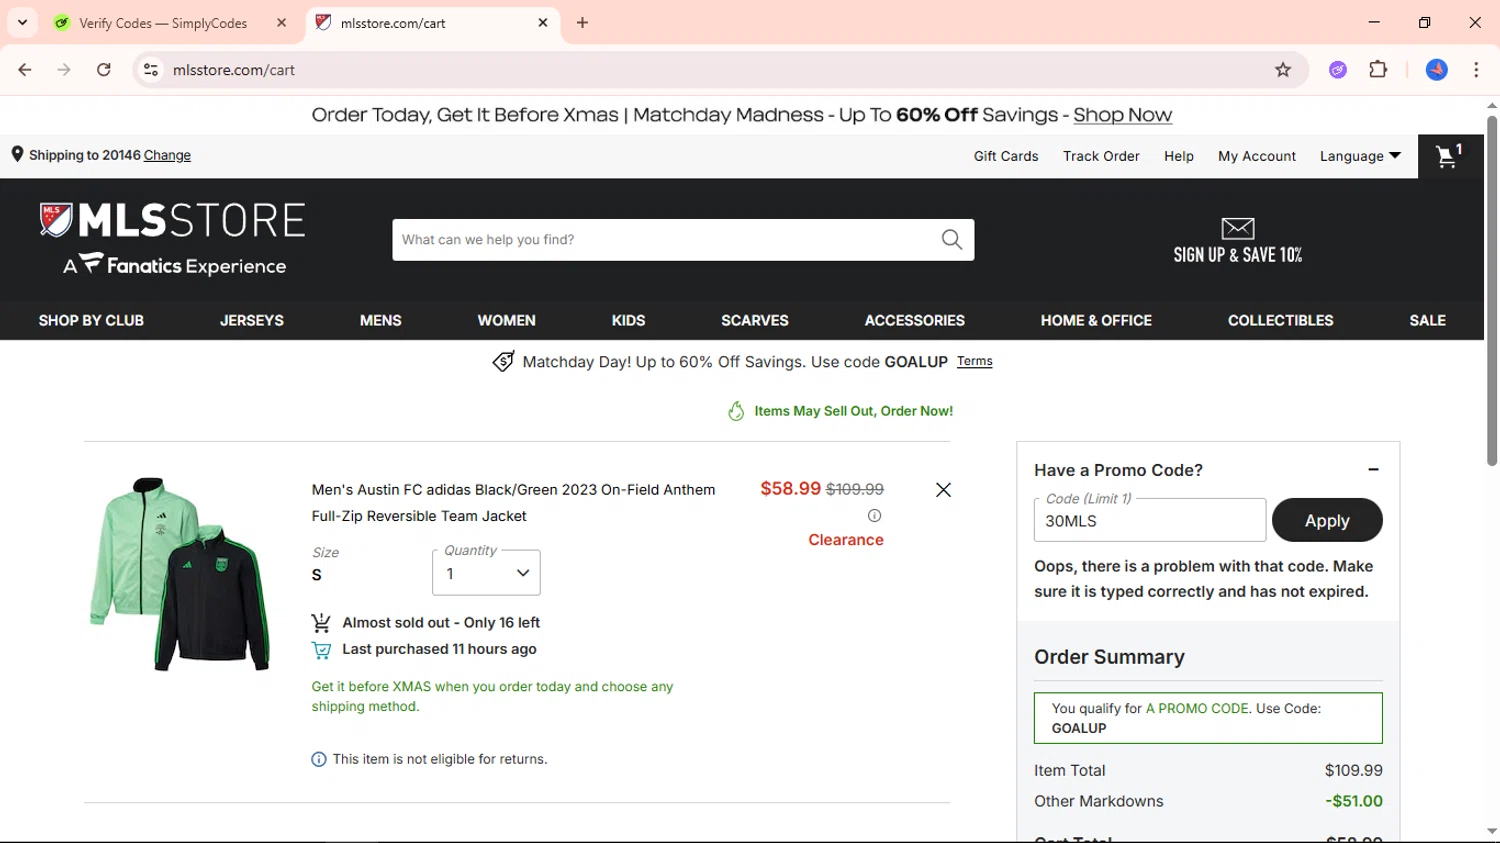The width and height of the screenshot is (1500, 843).
Task: Click the $58.99 sale price
Action: 790,489
